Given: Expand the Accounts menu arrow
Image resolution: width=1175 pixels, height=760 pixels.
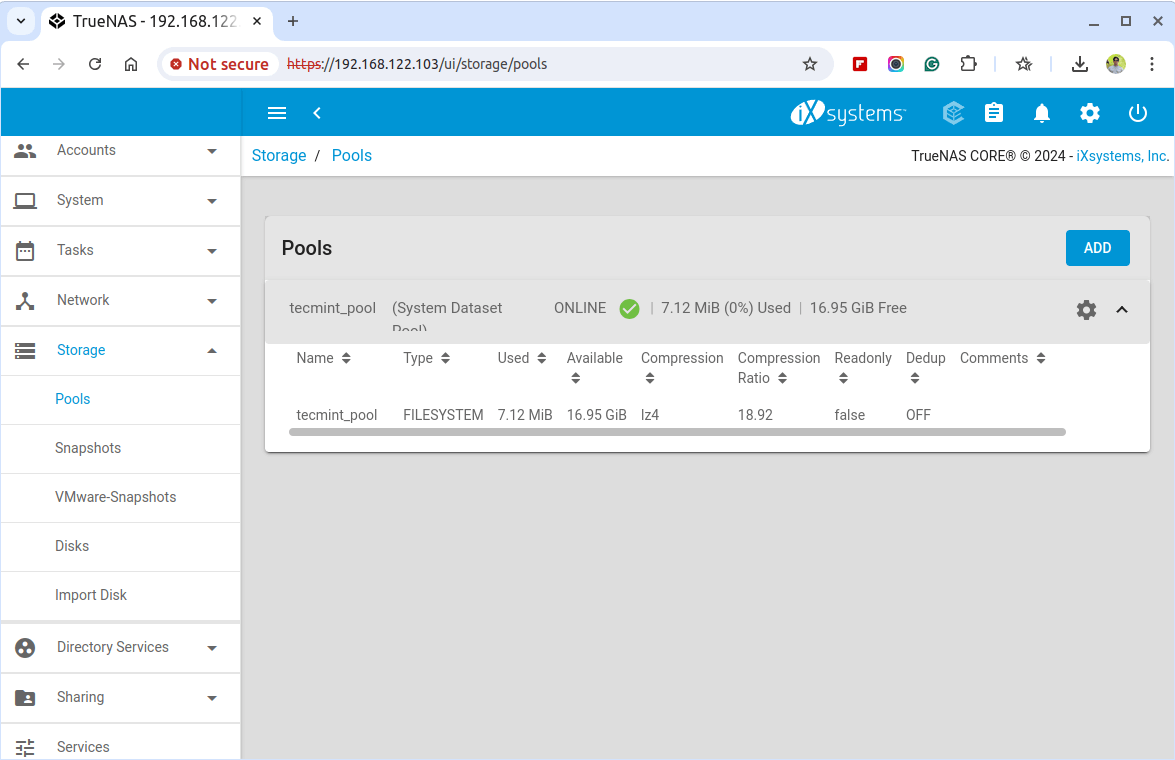Looking at the screenshot, I should [x=212, y=151].
